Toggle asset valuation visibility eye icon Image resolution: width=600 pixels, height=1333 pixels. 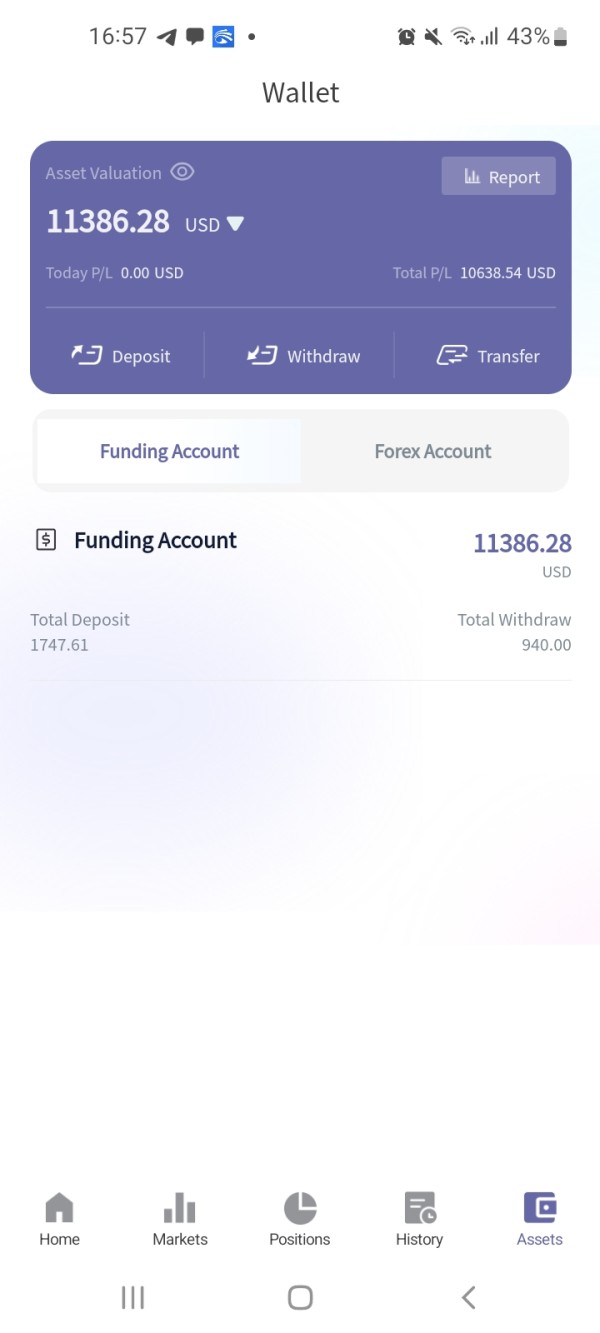click(x=182, y=172)
